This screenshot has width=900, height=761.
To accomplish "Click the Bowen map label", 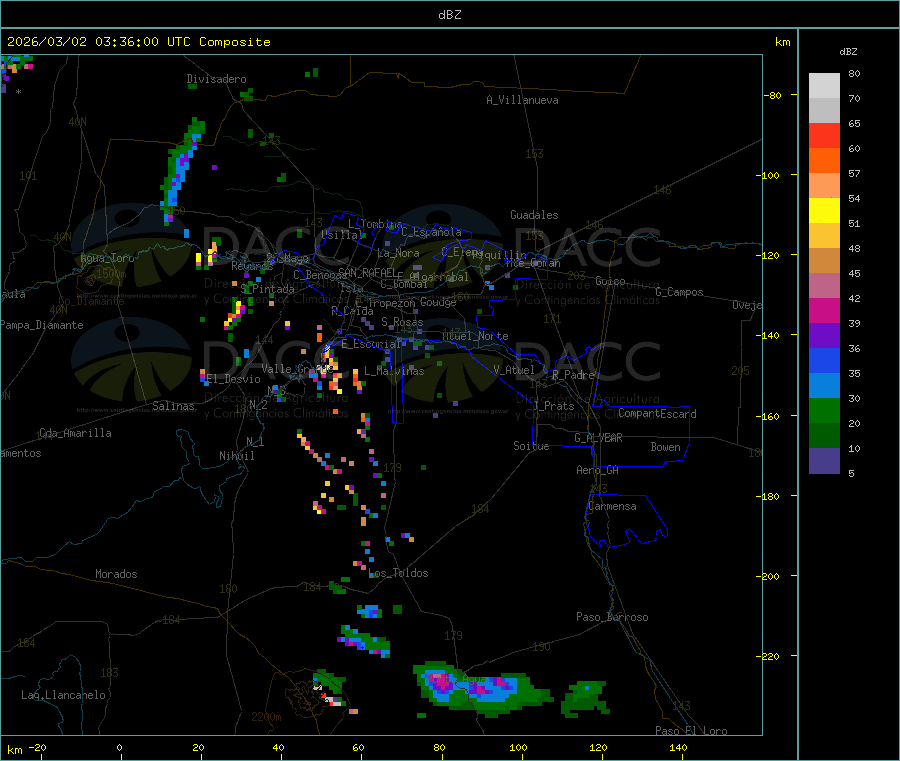I will pyautogui.click(x=665, y=447).
